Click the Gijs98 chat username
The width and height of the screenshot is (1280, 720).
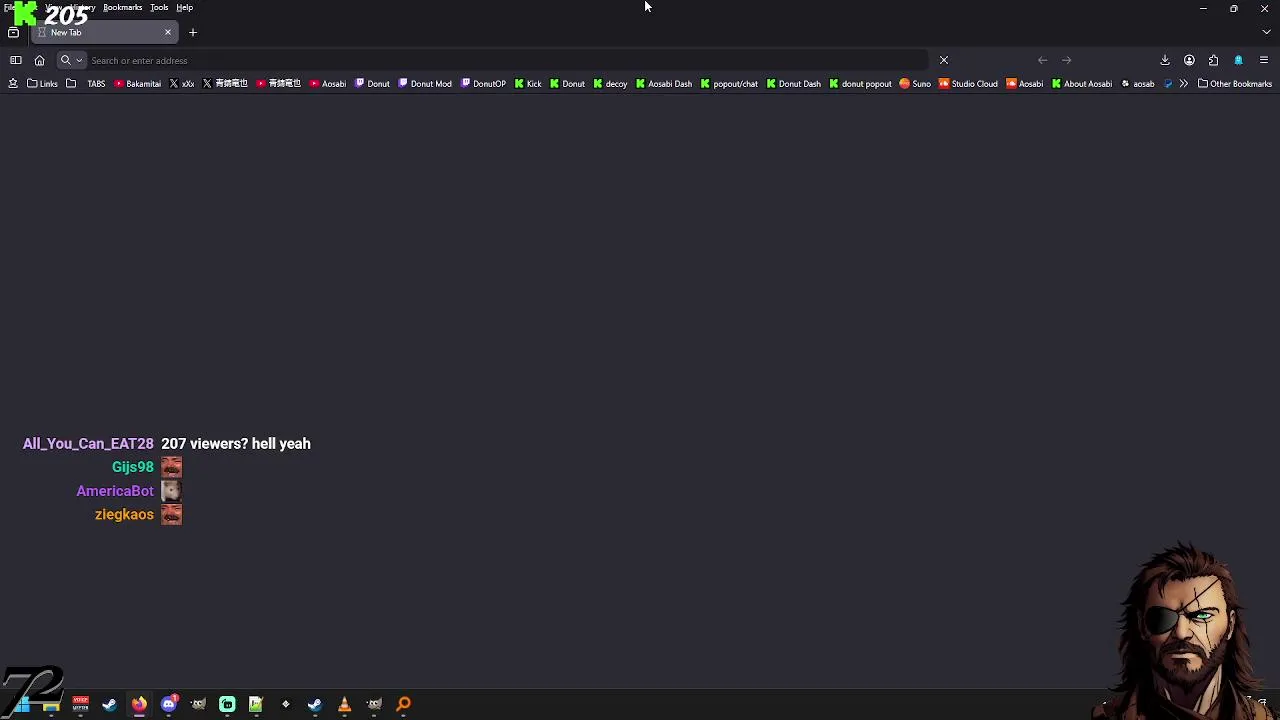(133, 467)
